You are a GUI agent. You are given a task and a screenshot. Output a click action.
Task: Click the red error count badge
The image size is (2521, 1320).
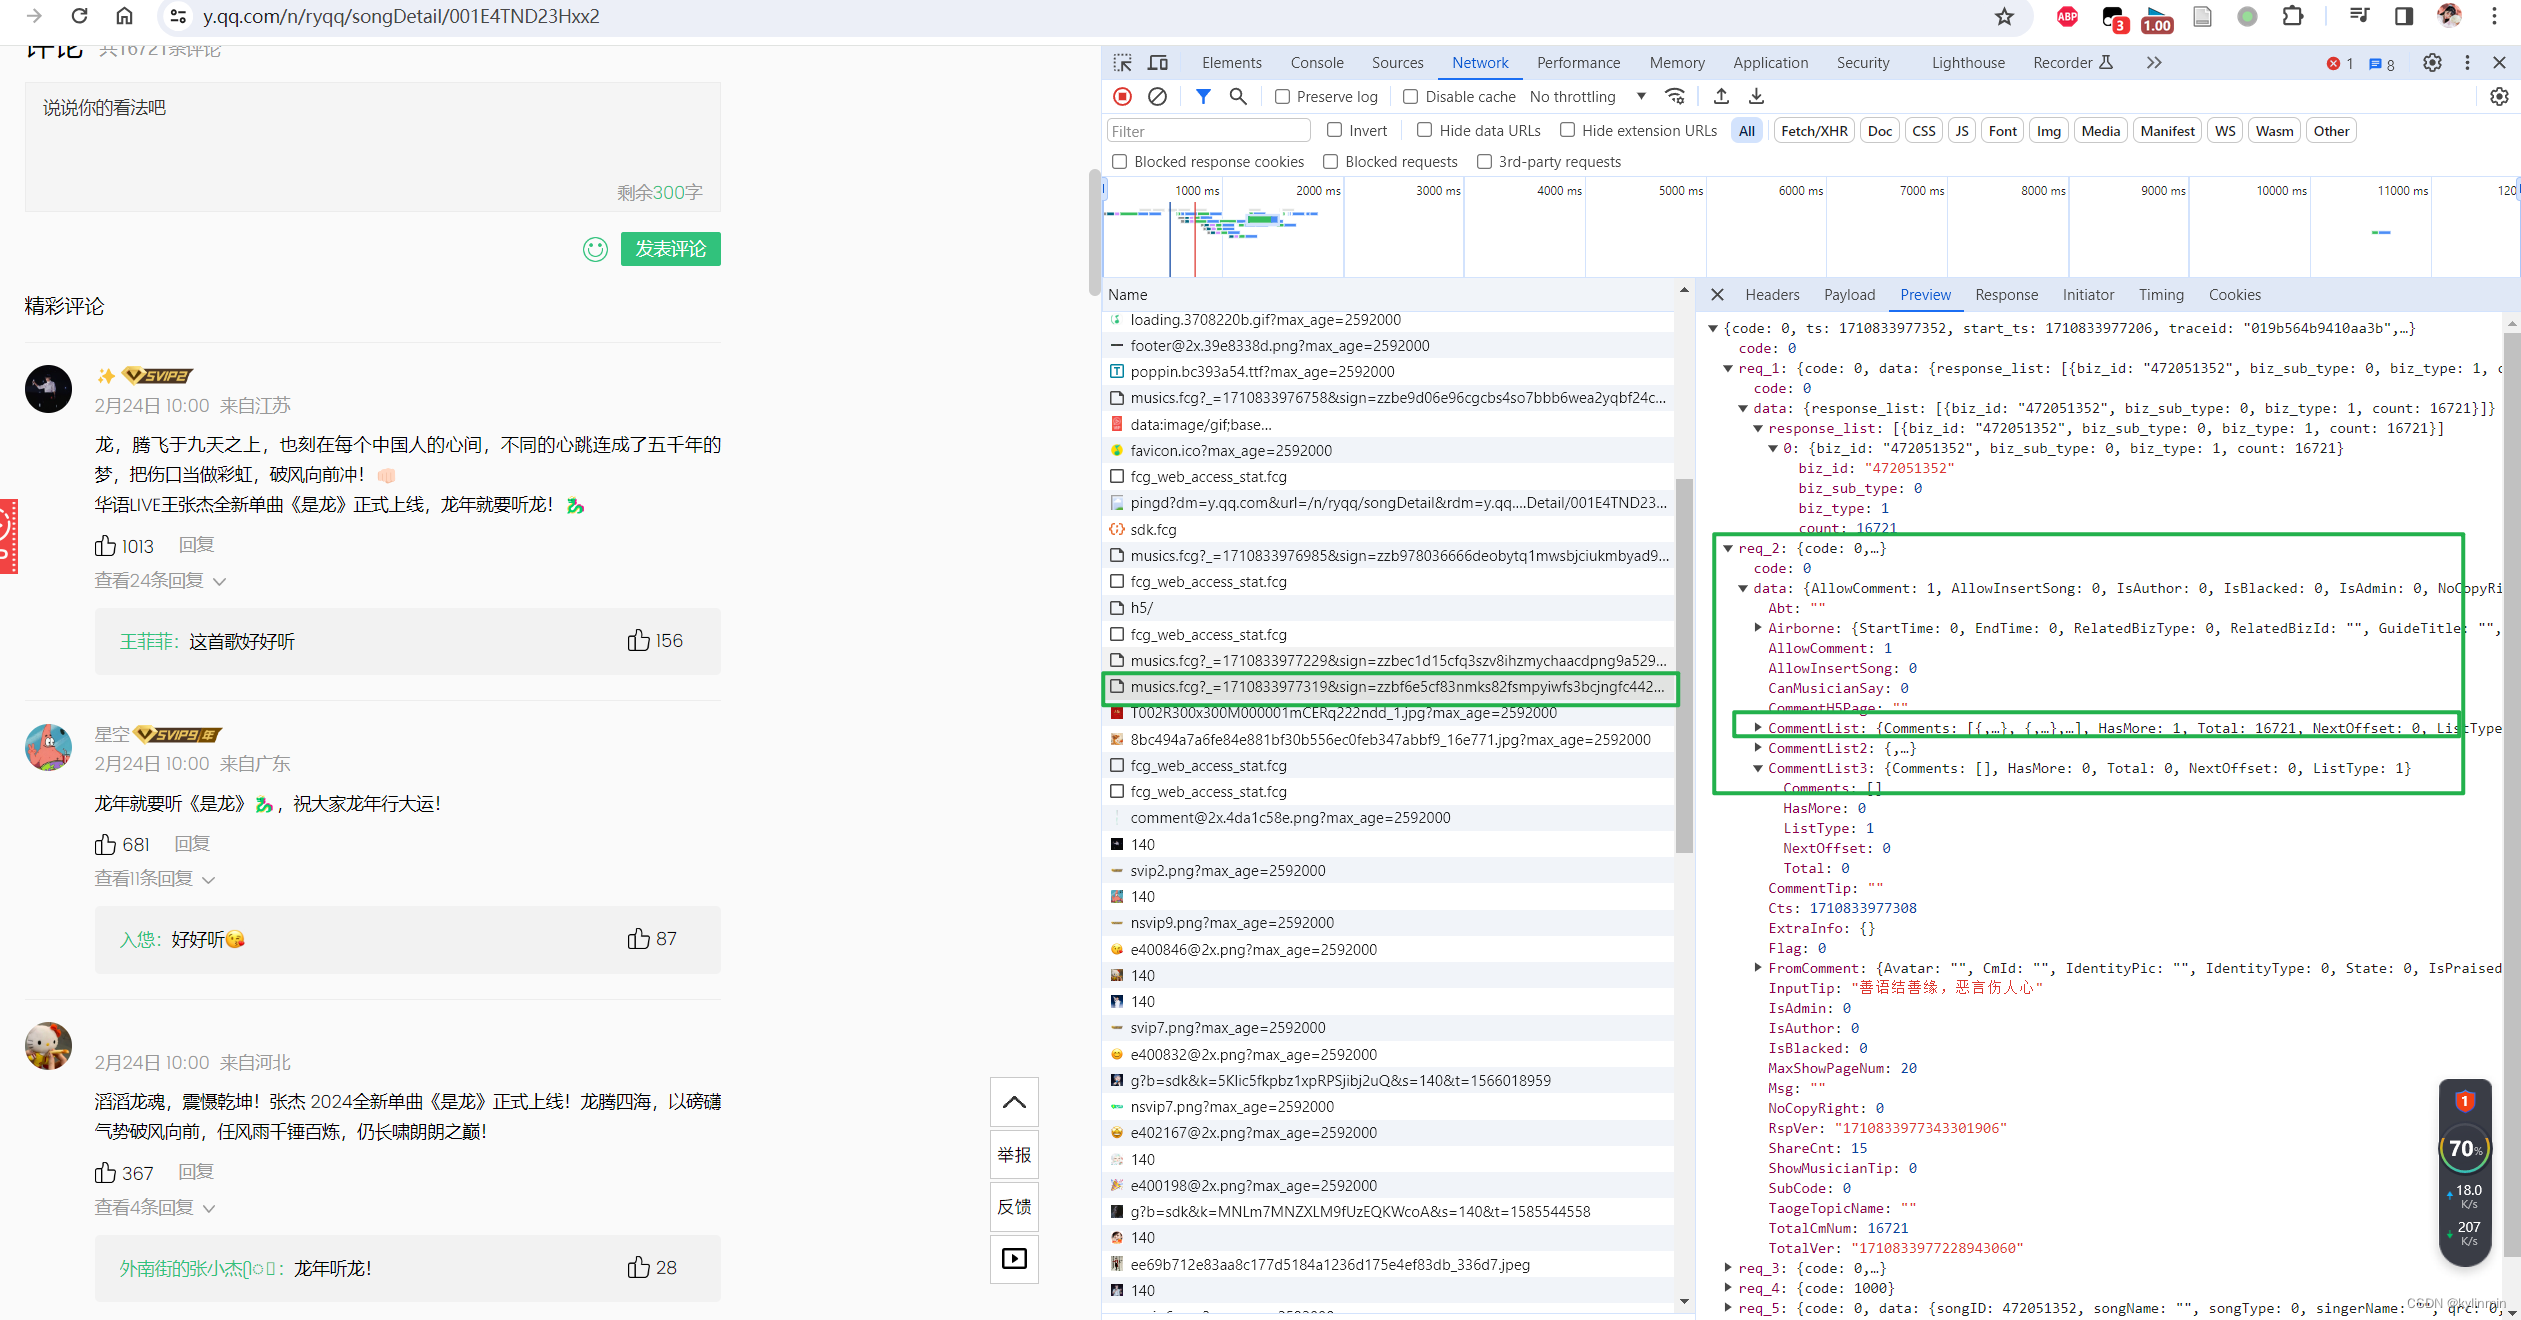[2339, 64]
